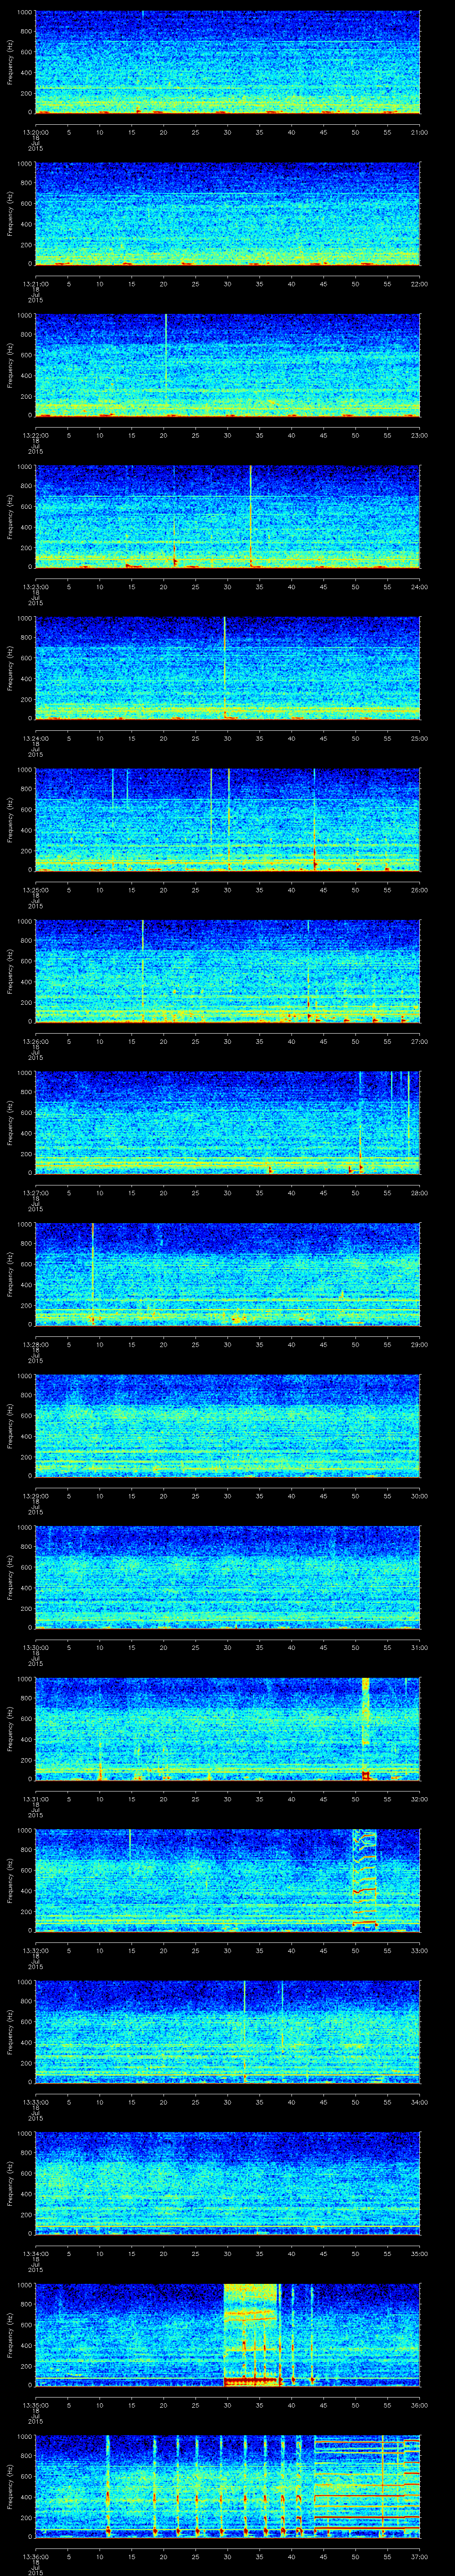Click the spectrogram panel starting at 13:35:00

[x=228, y=2335]
